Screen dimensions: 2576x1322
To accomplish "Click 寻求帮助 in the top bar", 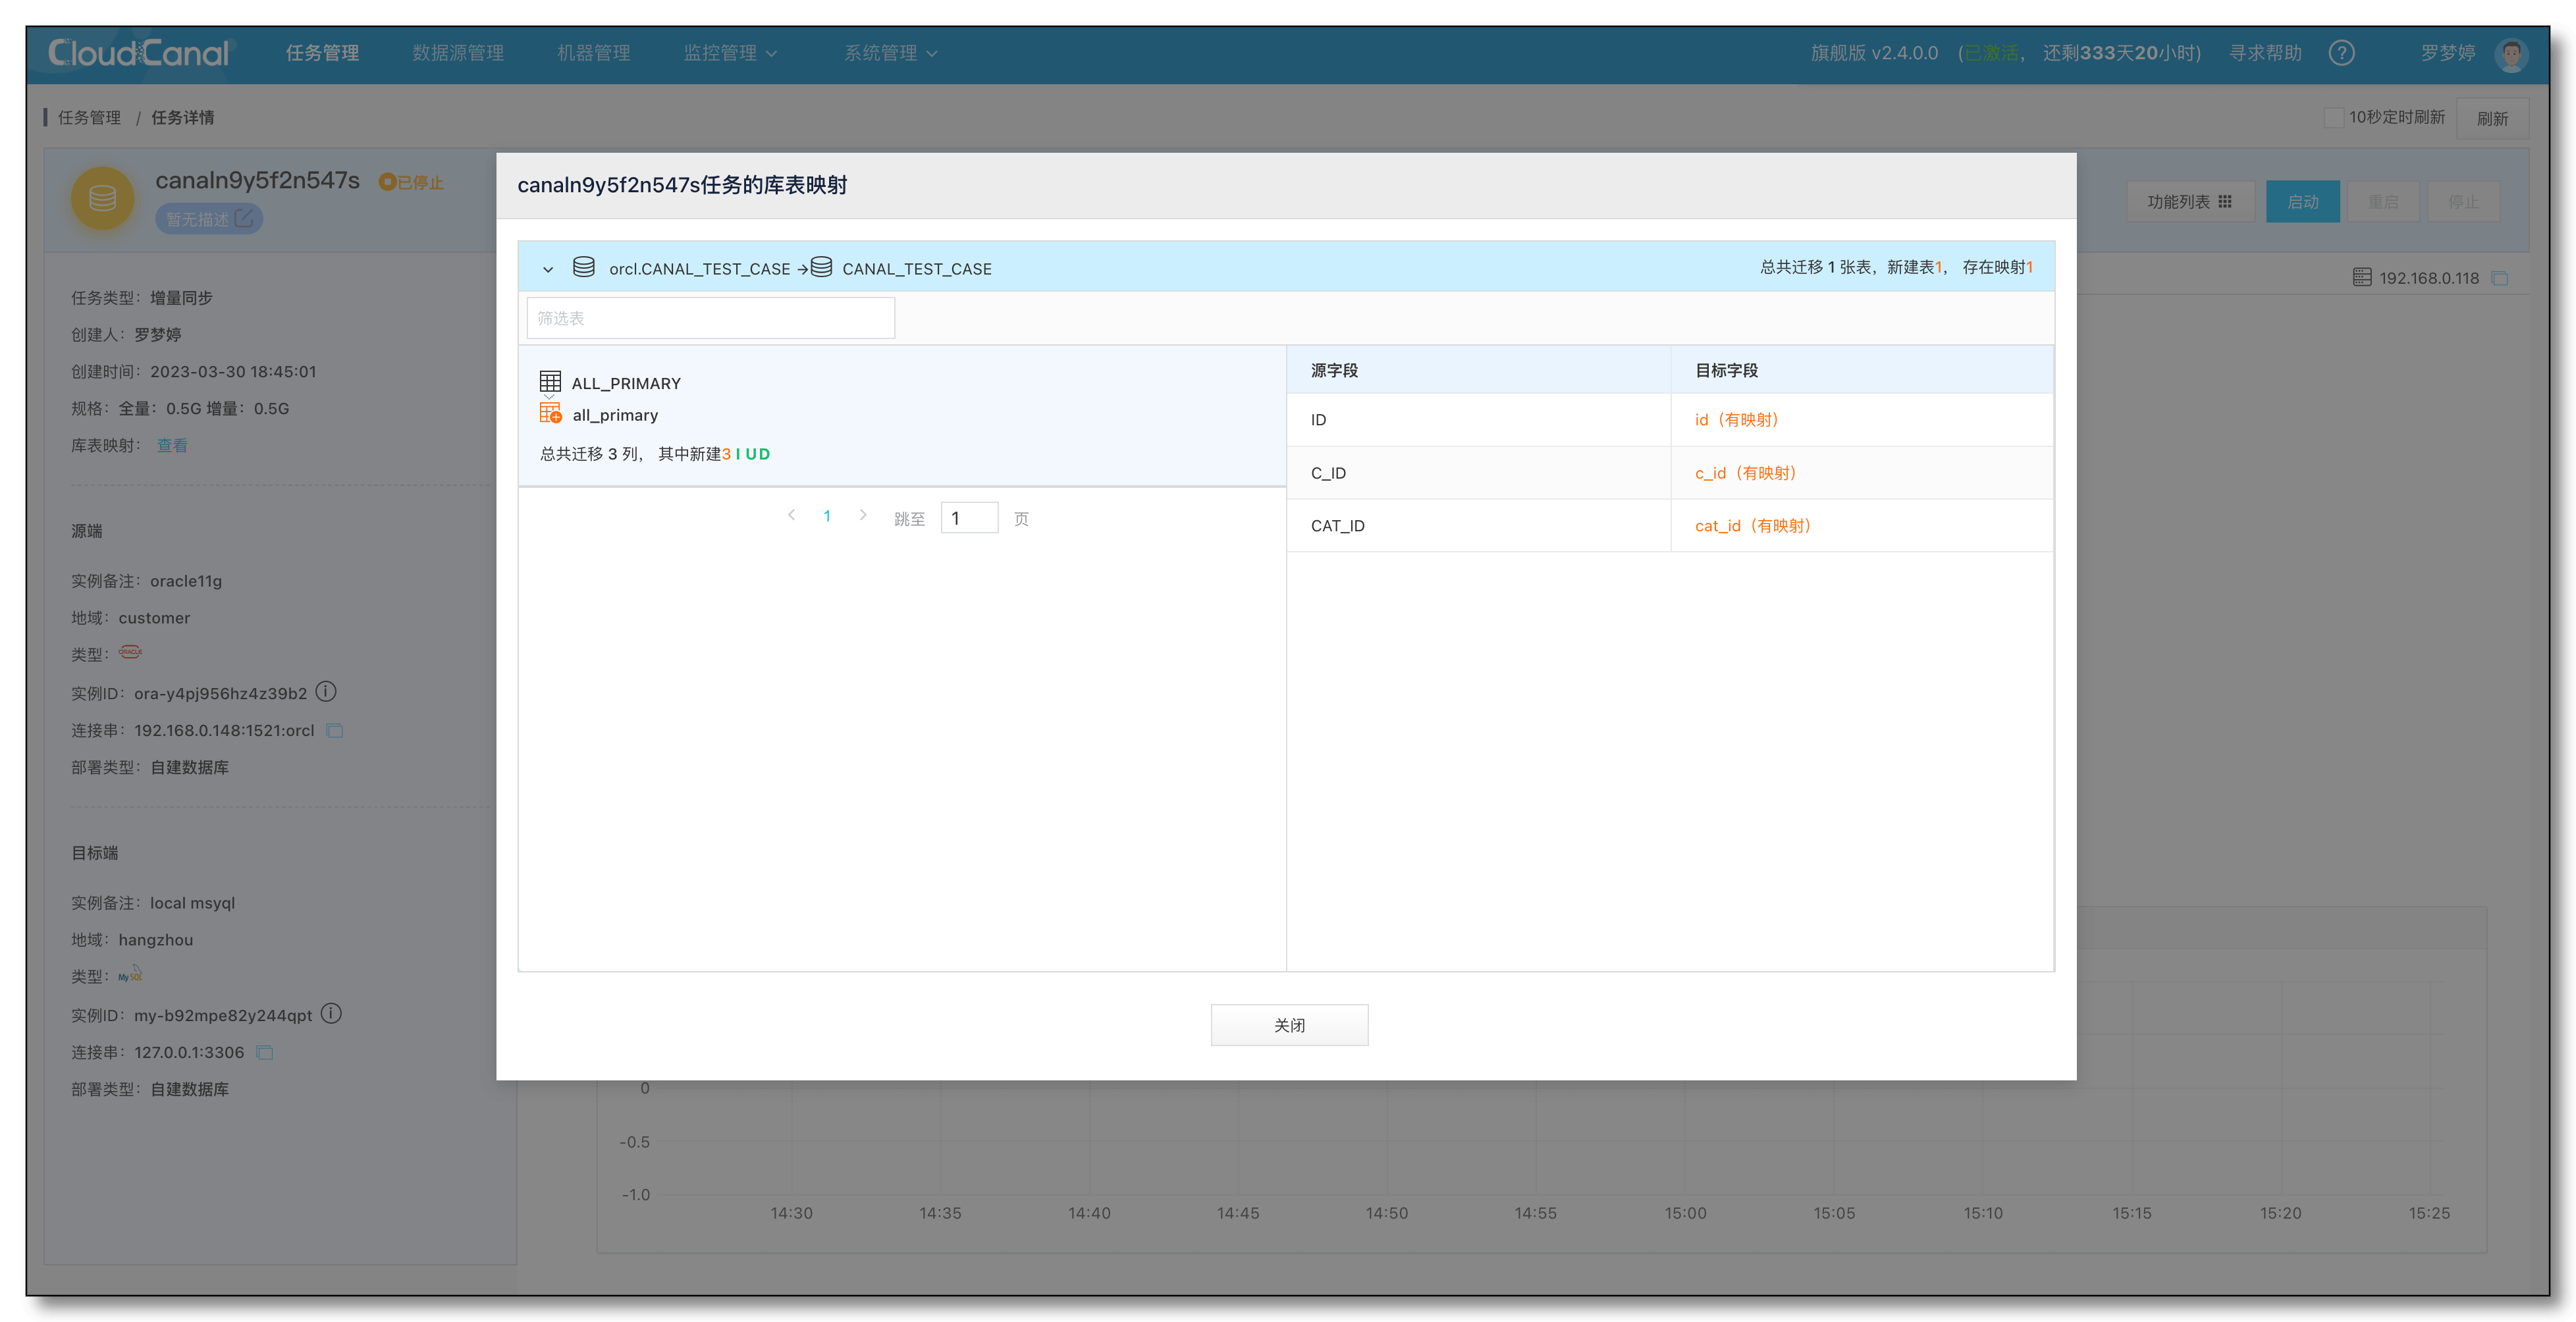I will [2265, 53].
